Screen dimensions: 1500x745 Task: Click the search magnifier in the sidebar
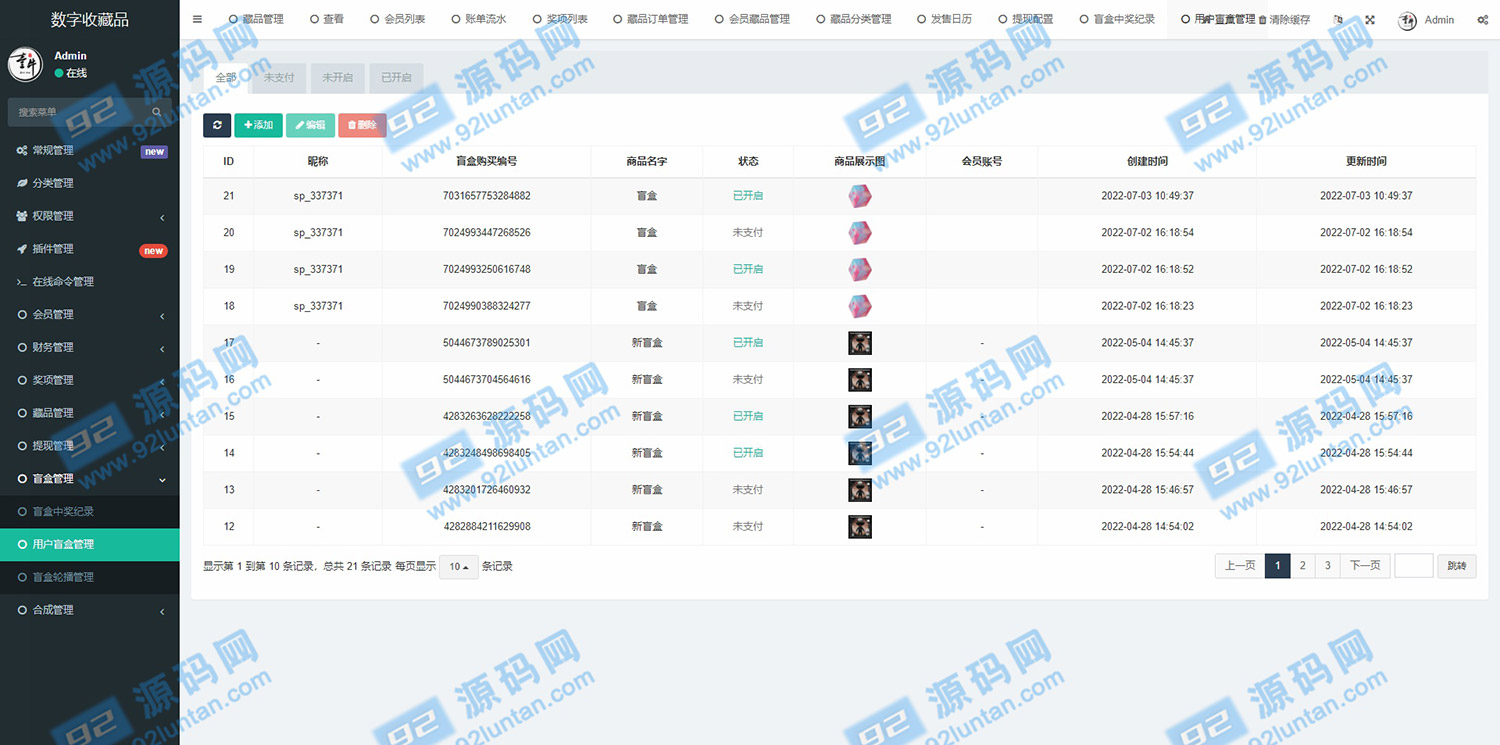pos(157,112)
